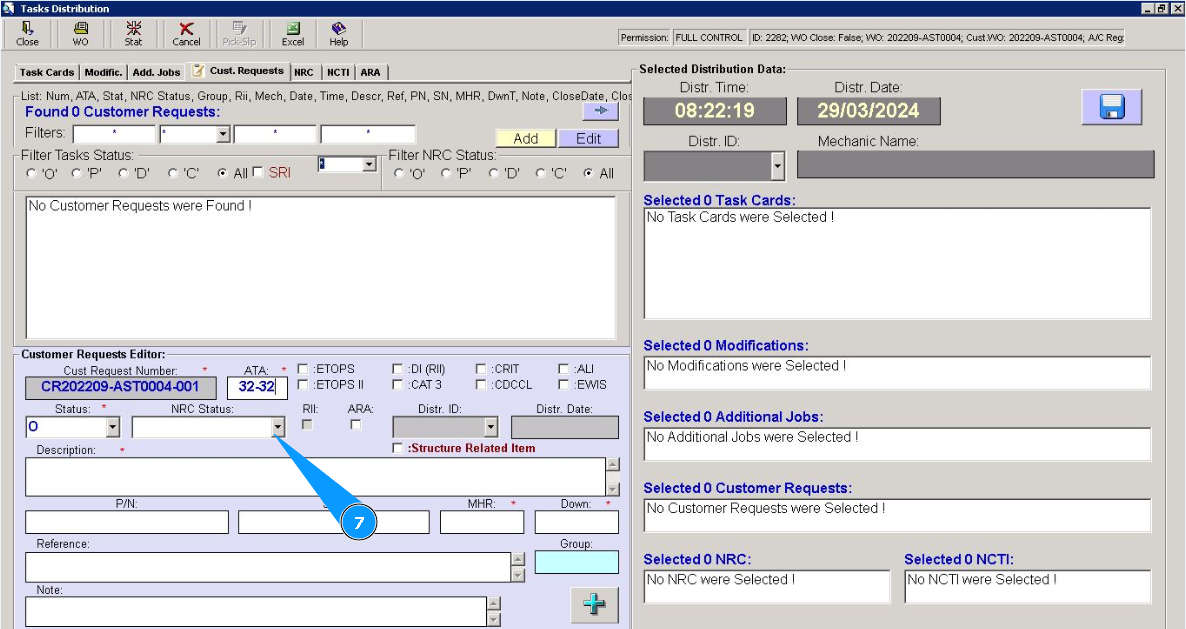
Task: Select Filter Tasks Status 'O' radio
Action: [31, 173]
